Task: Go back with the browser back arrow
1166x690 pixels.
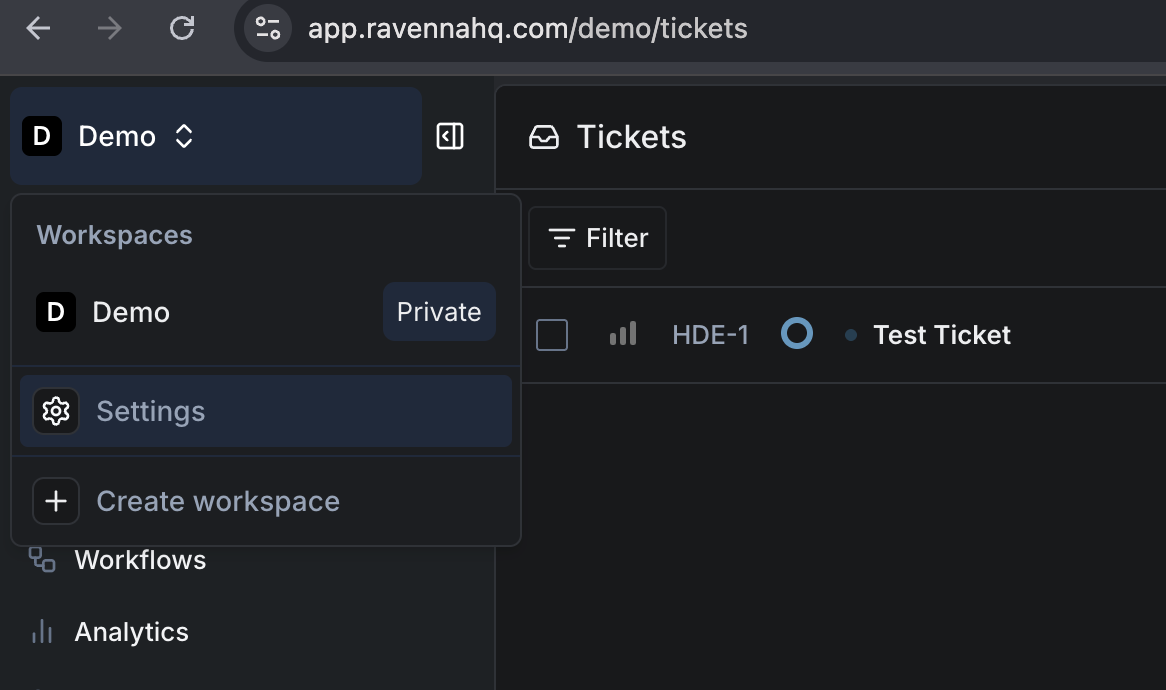Action: 38,28
